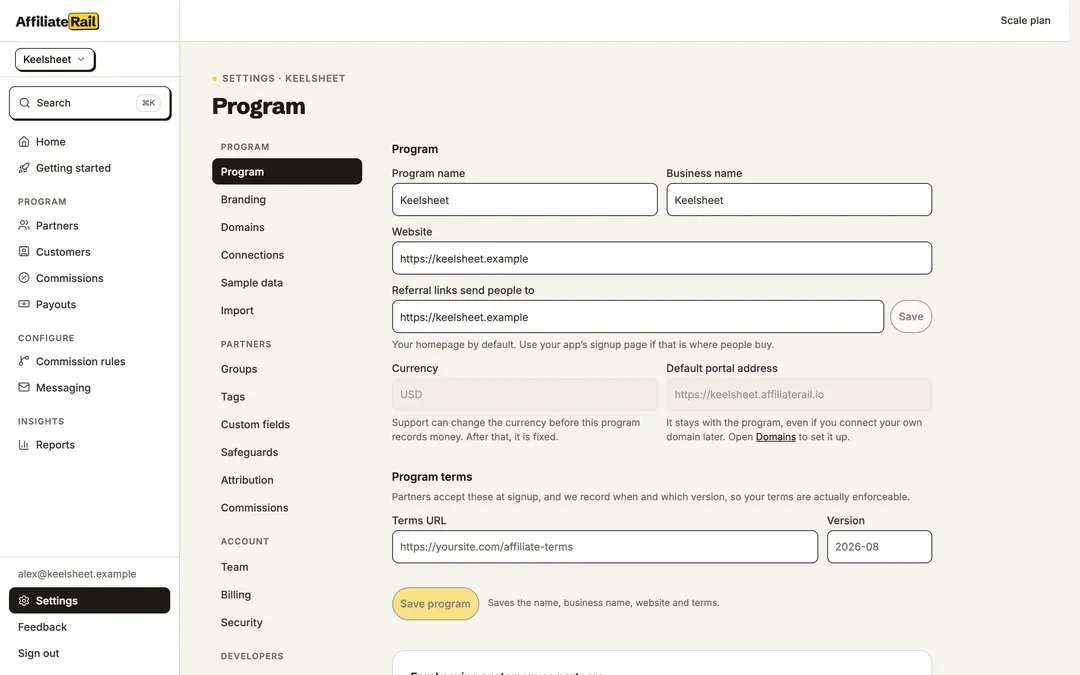Open Import settings

point(287,310)
